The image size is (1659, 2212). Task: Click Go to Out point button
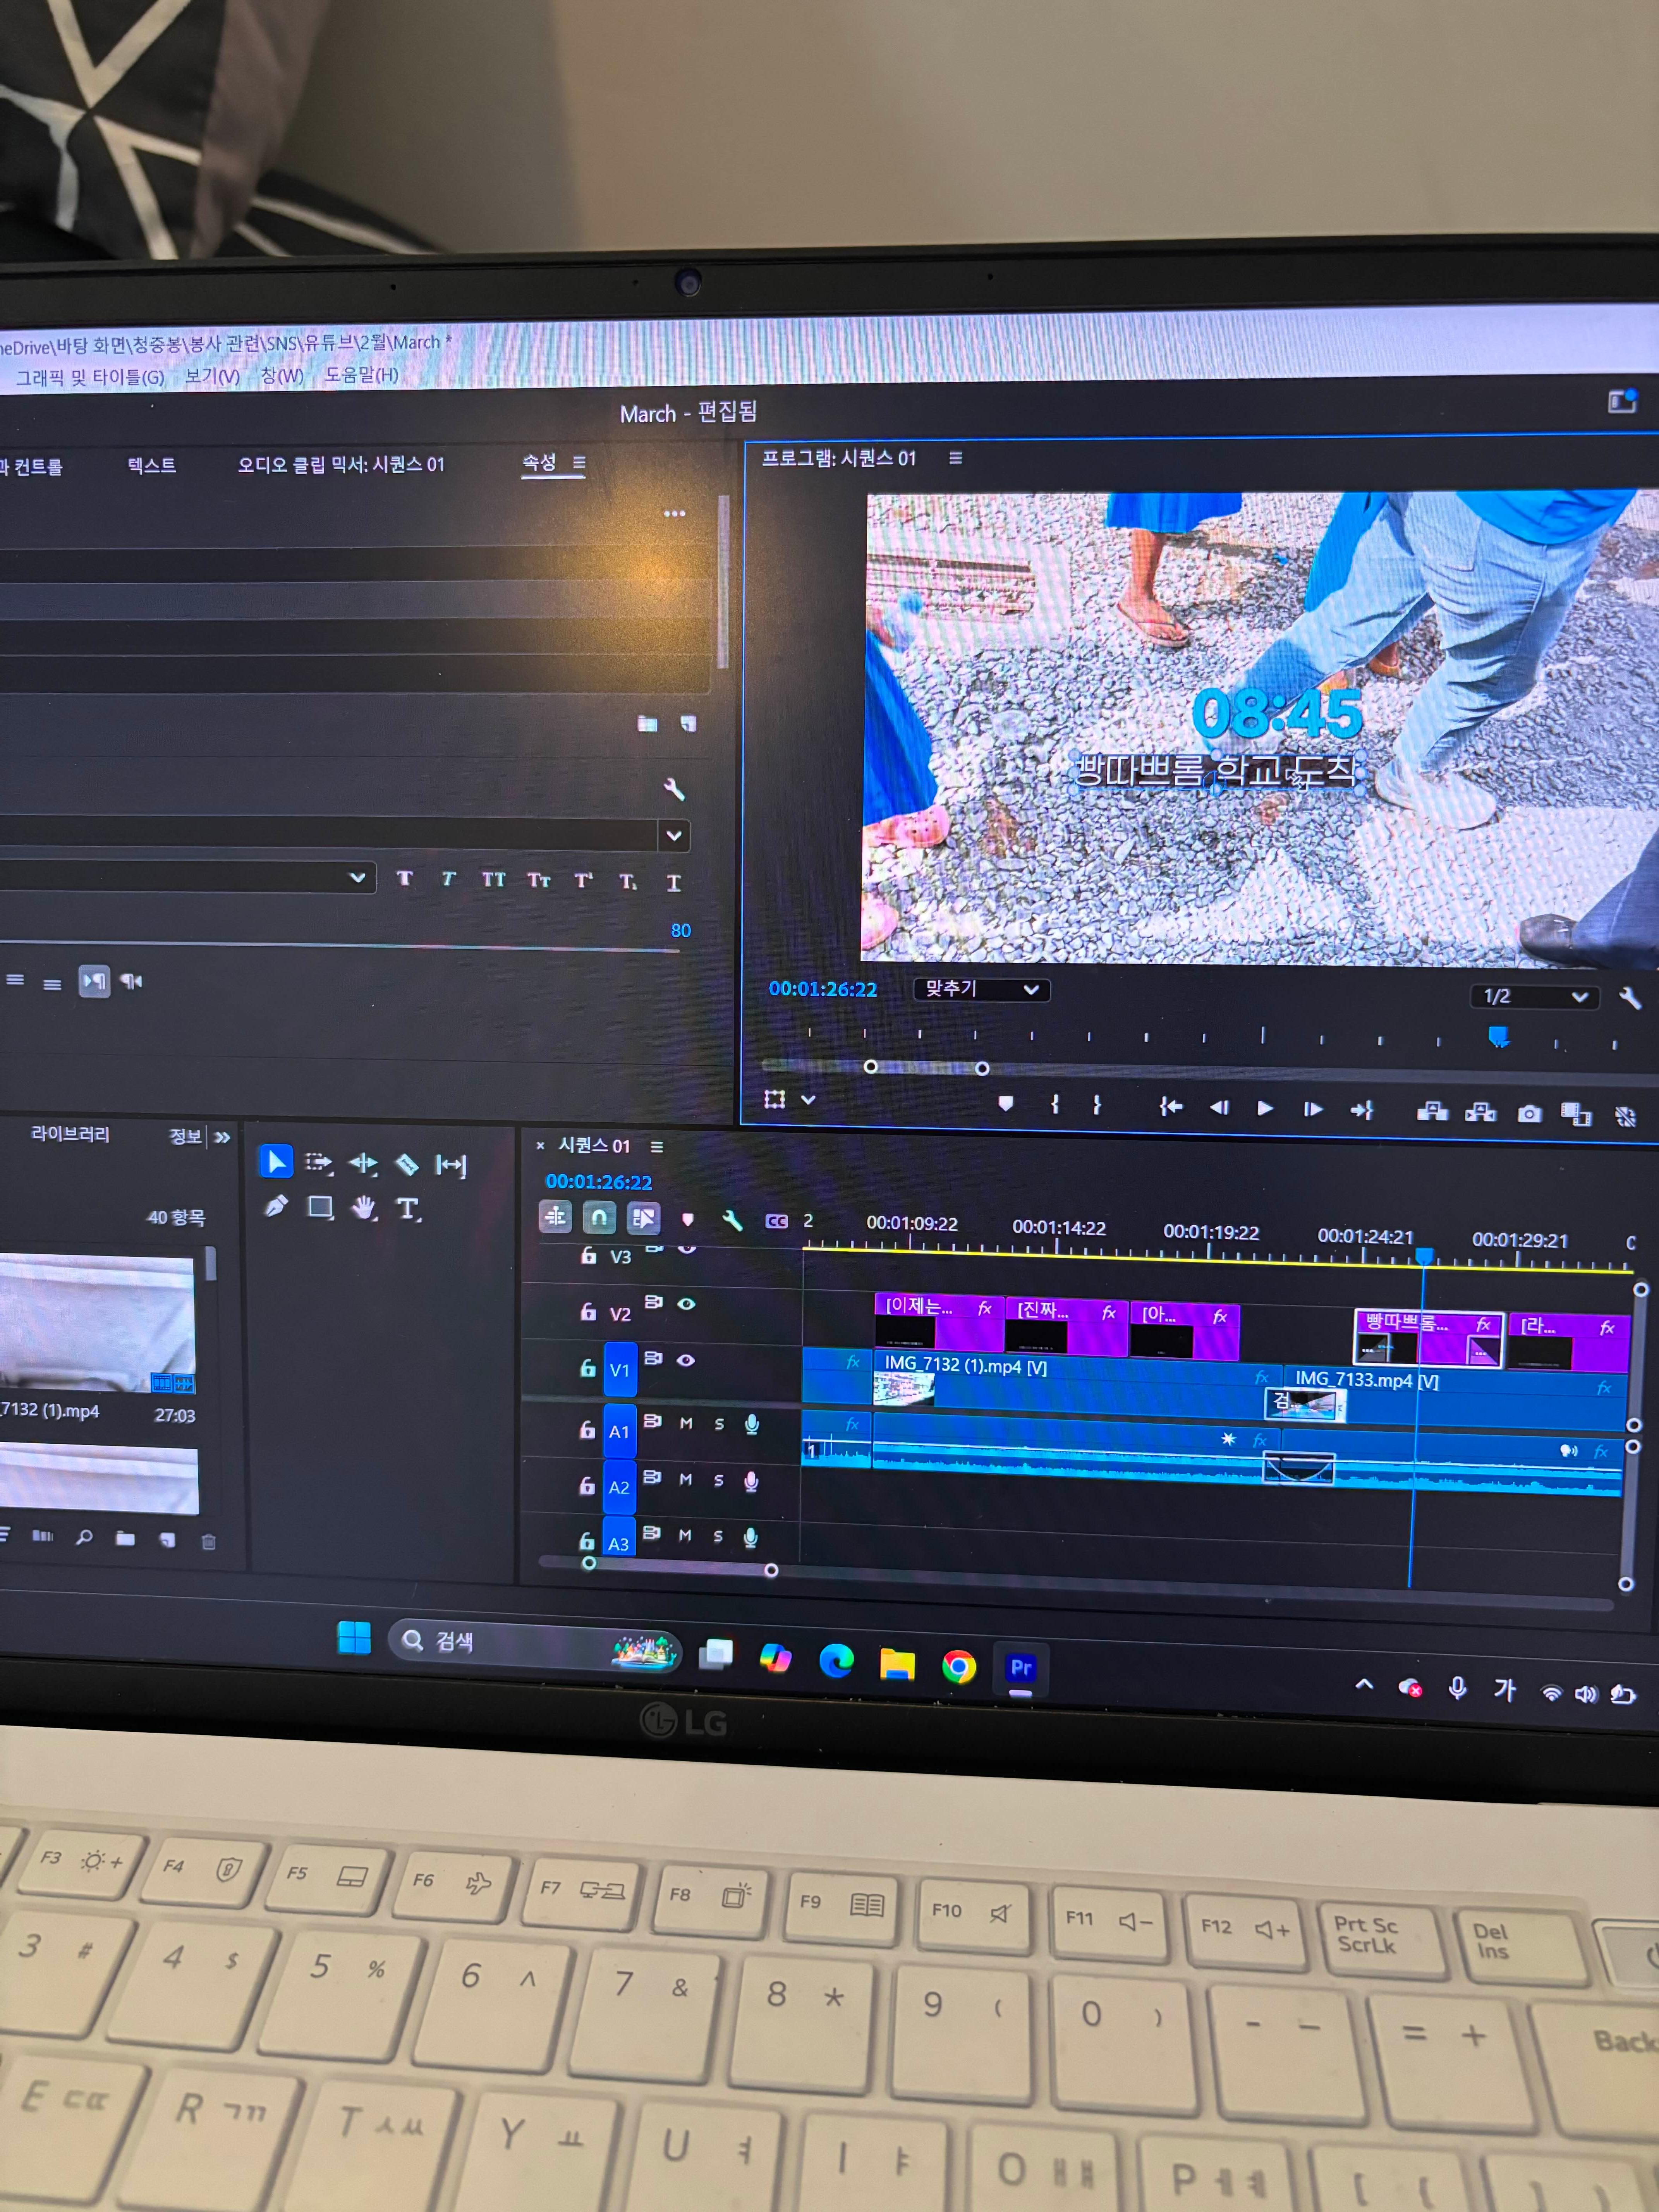(1362, 1110)
